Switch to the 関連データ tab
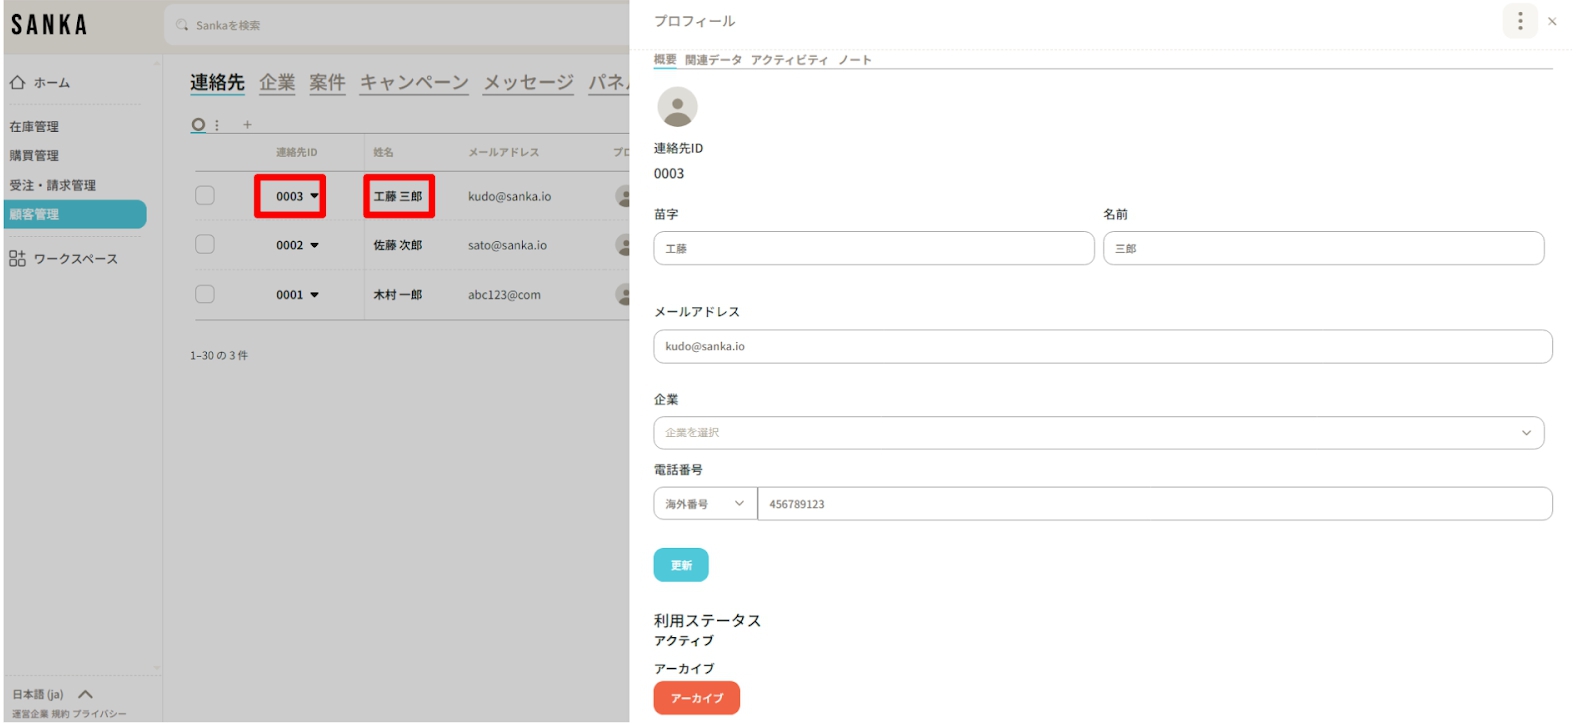 pos(713,60)
